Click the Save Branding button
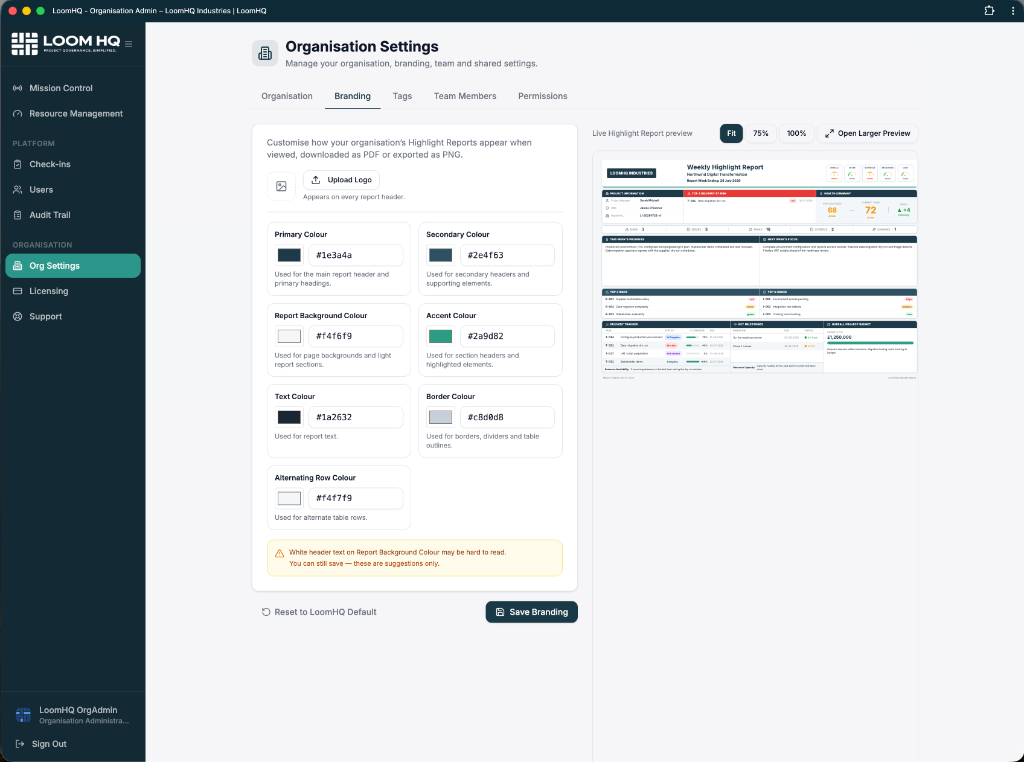Viewport: 1024px width, 762px height. point(532,612)
